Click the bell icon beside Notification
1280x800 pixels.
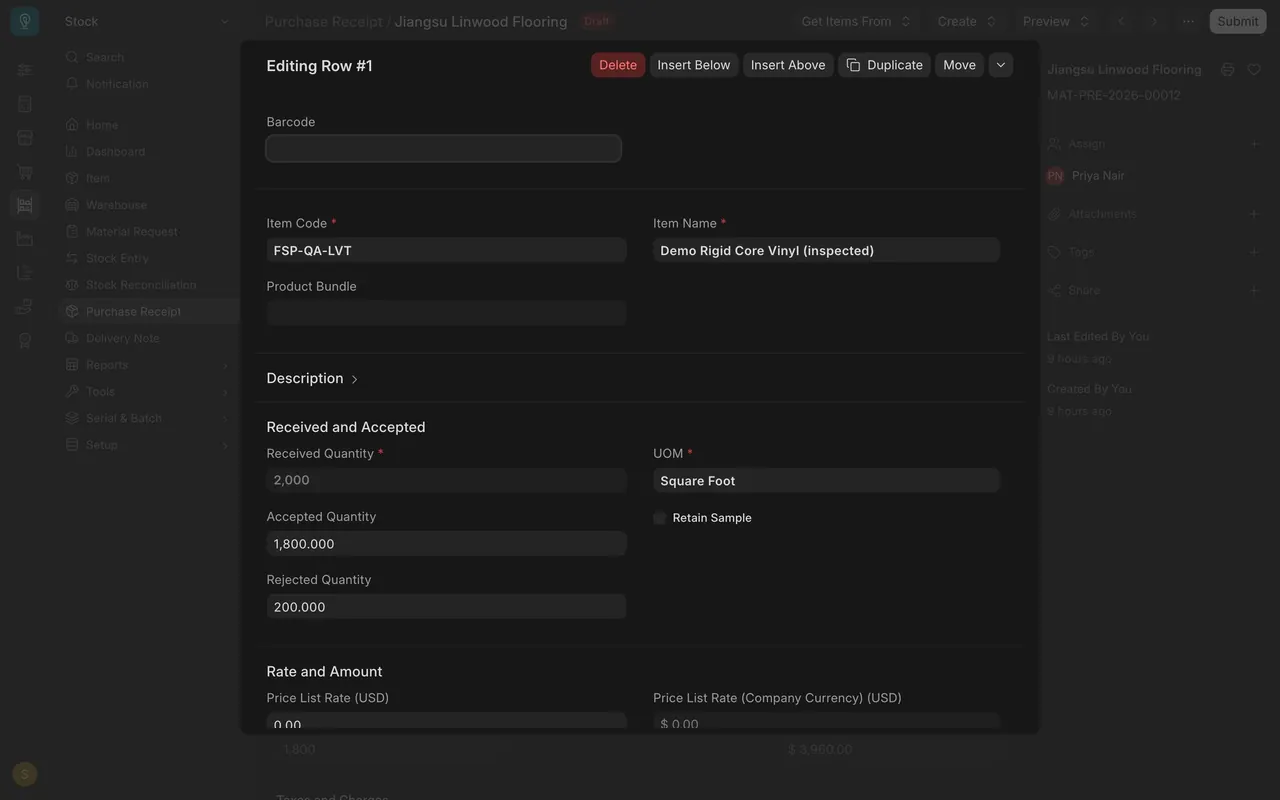72,84
